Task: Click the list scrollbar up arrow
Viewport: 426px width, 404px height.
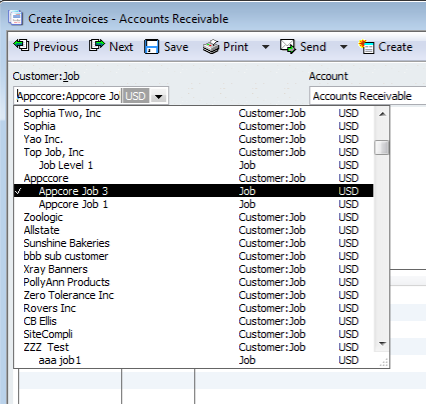Action: (382, 114)
